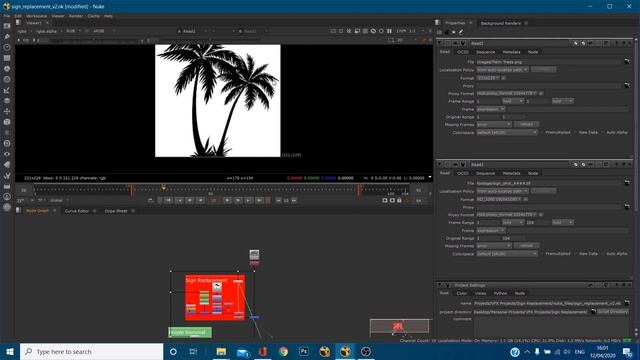Click file browse icon for Read1 File field

pyautogui.click(x=627, y=62)
